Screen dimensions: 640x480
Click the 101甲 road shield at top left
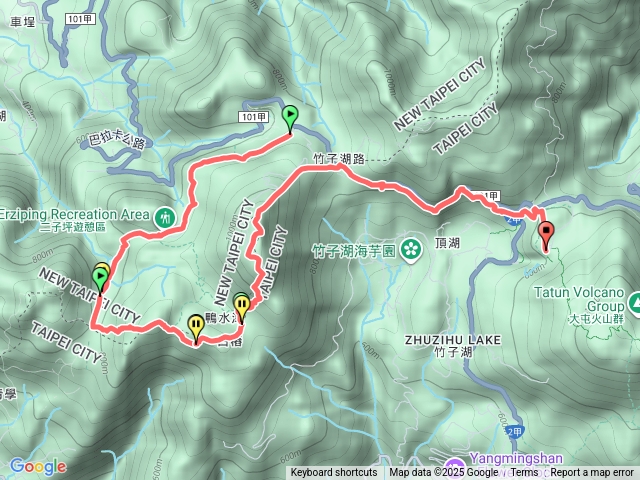80,19
